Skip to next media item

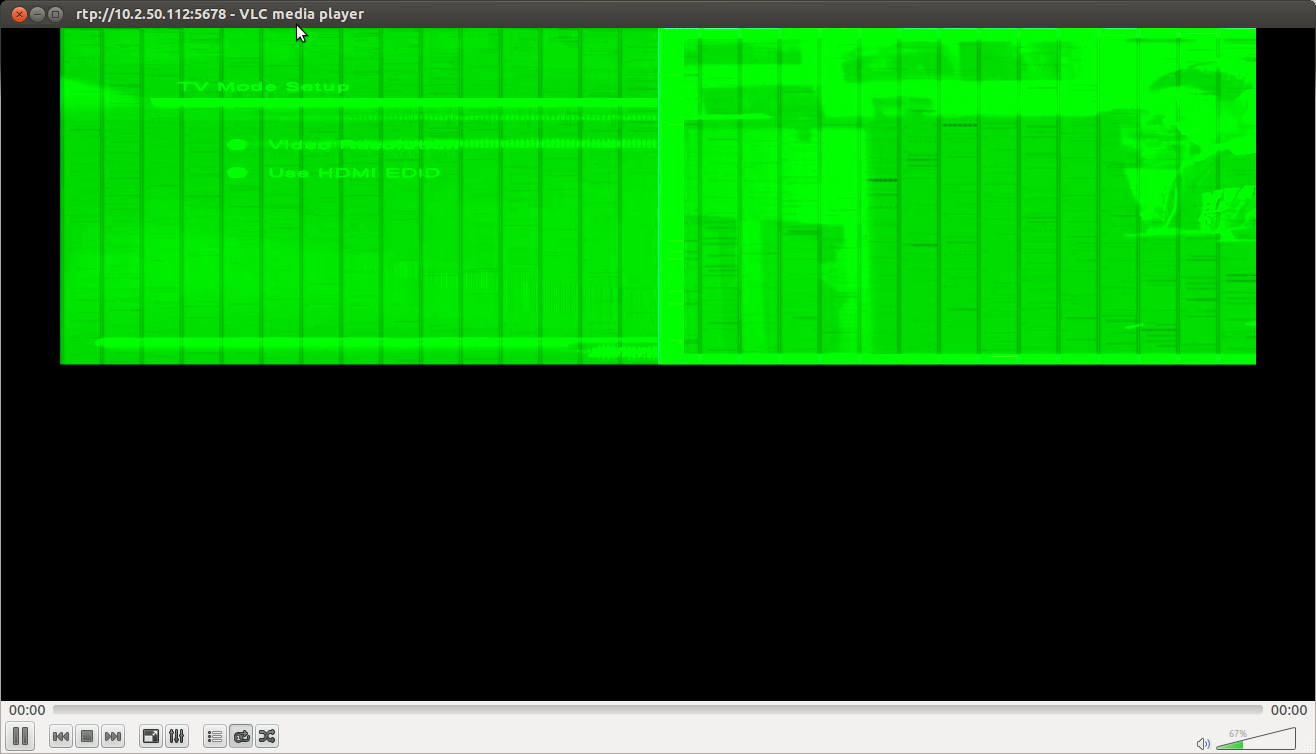pos(113,737)
